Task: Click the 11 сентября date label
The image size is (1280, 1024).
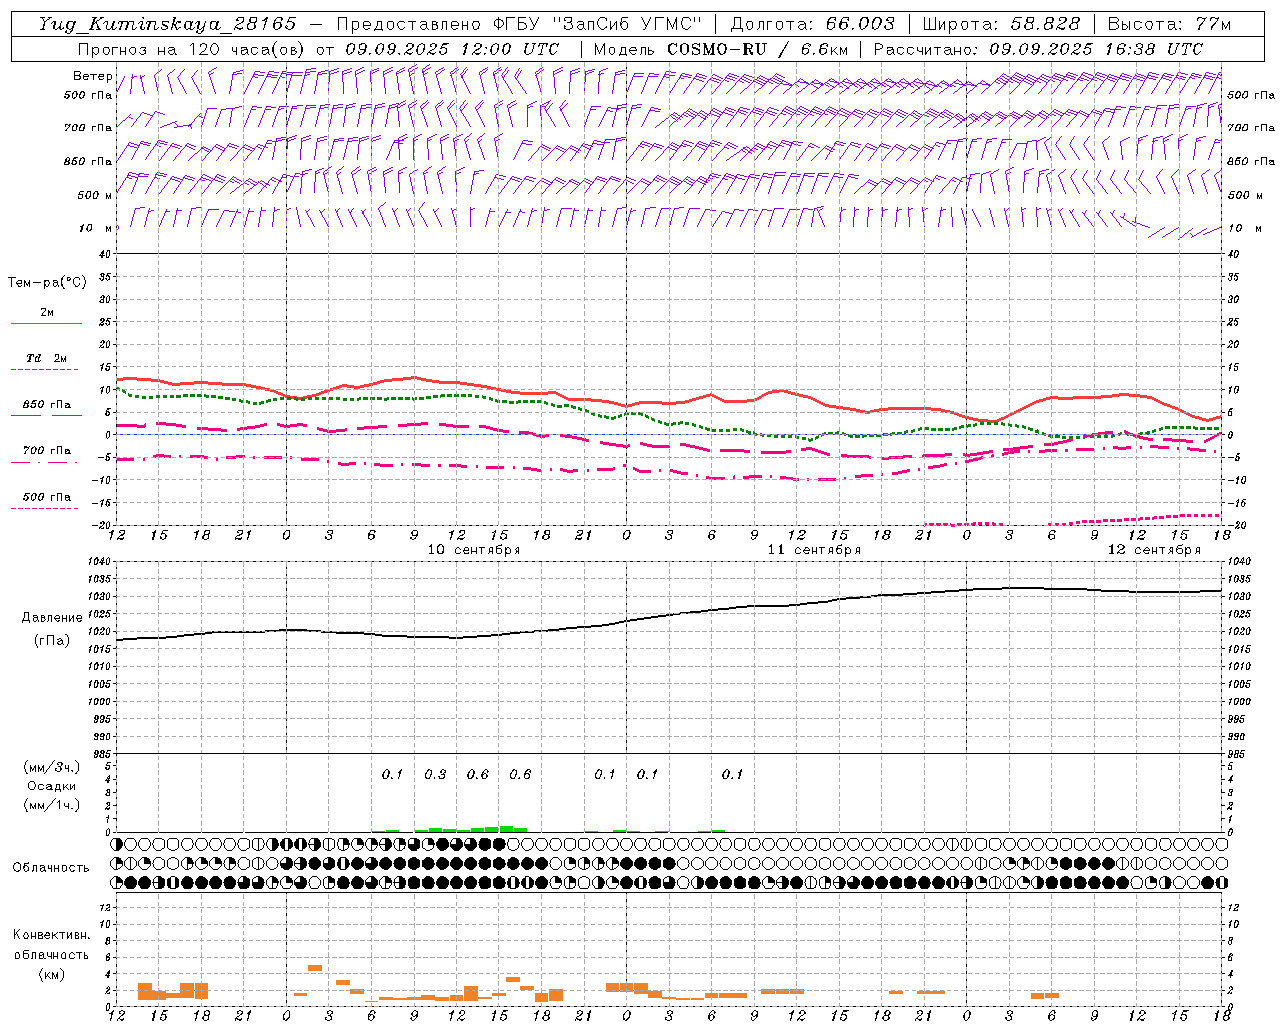Action: (814, 550)
